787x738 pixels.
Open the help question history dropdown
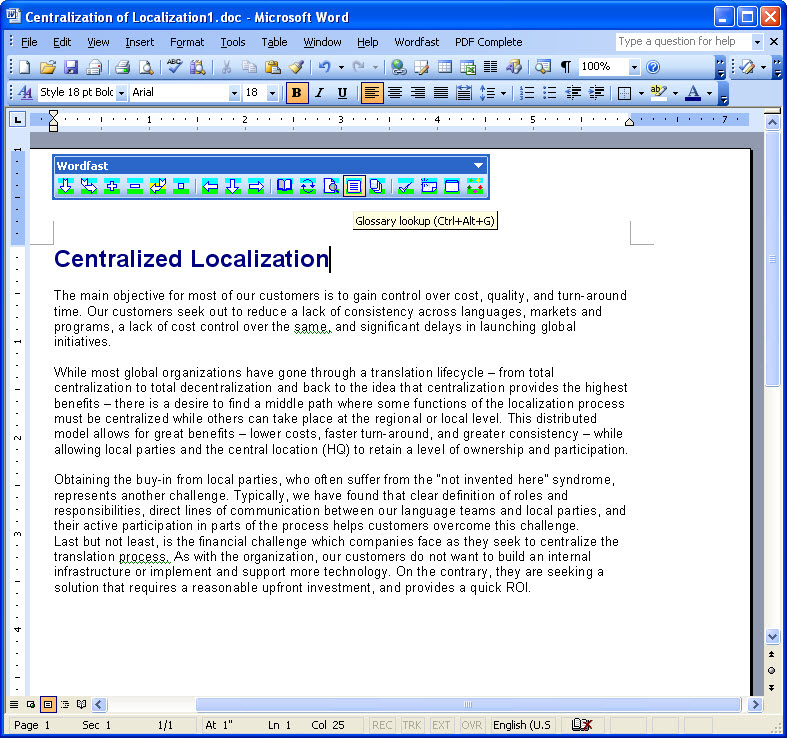coord(757,42)
